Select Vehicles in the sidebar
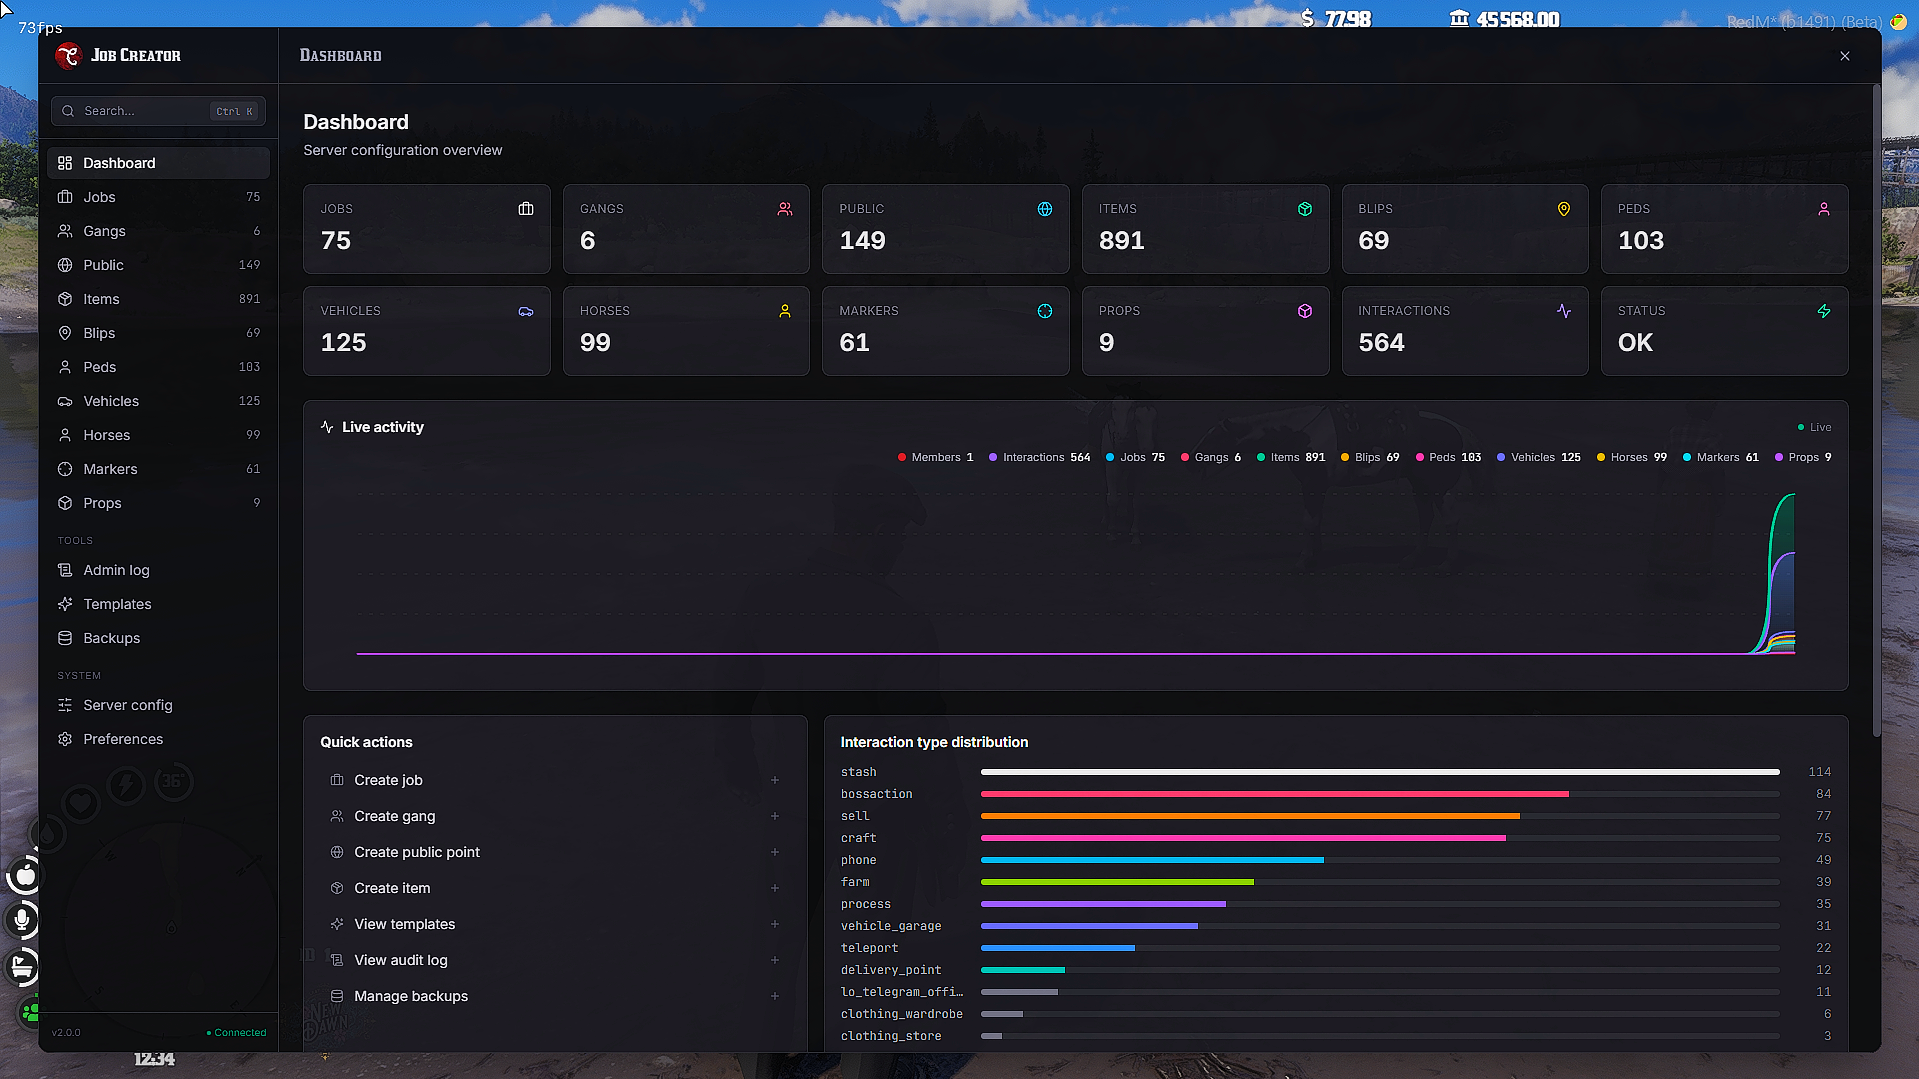 point(158,401)
